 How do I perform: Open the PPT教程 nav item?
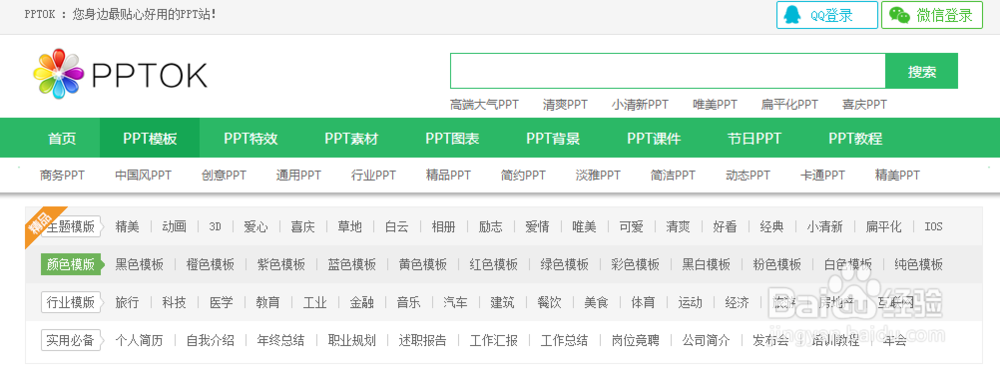point(855,138)
